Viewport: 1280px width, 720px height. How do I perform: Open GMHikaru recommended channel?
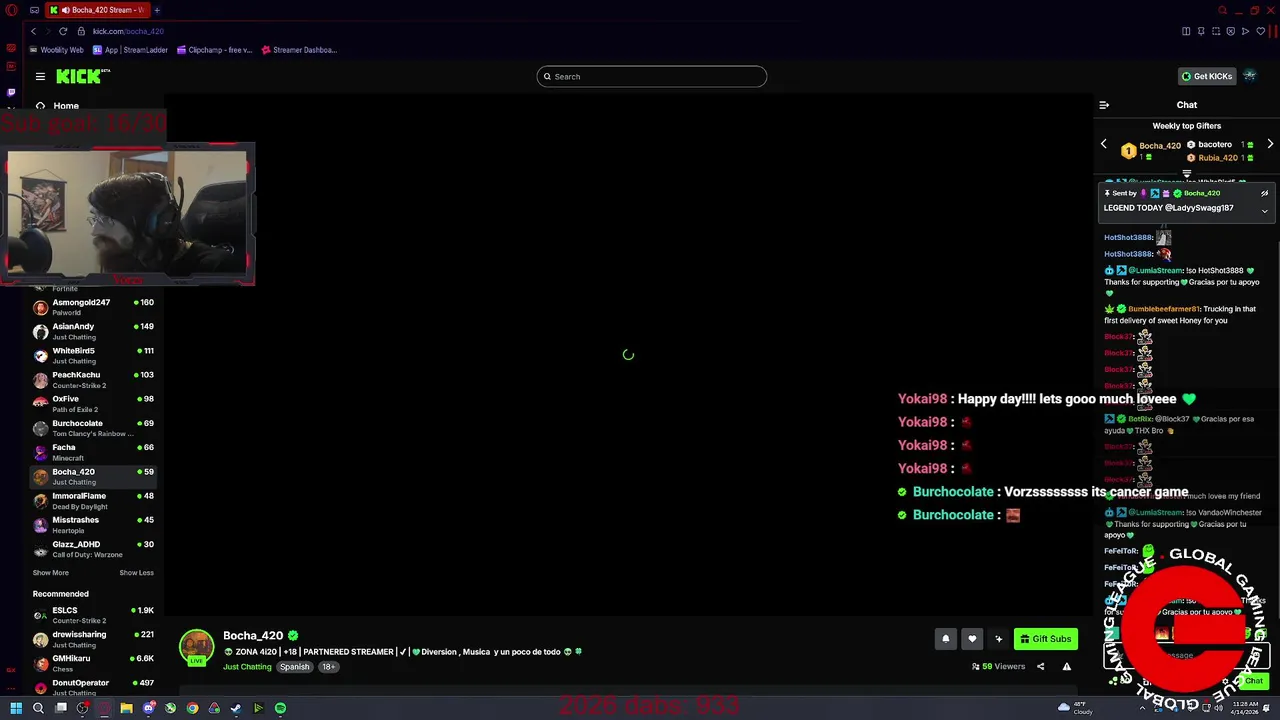click(x=93, y=663)
